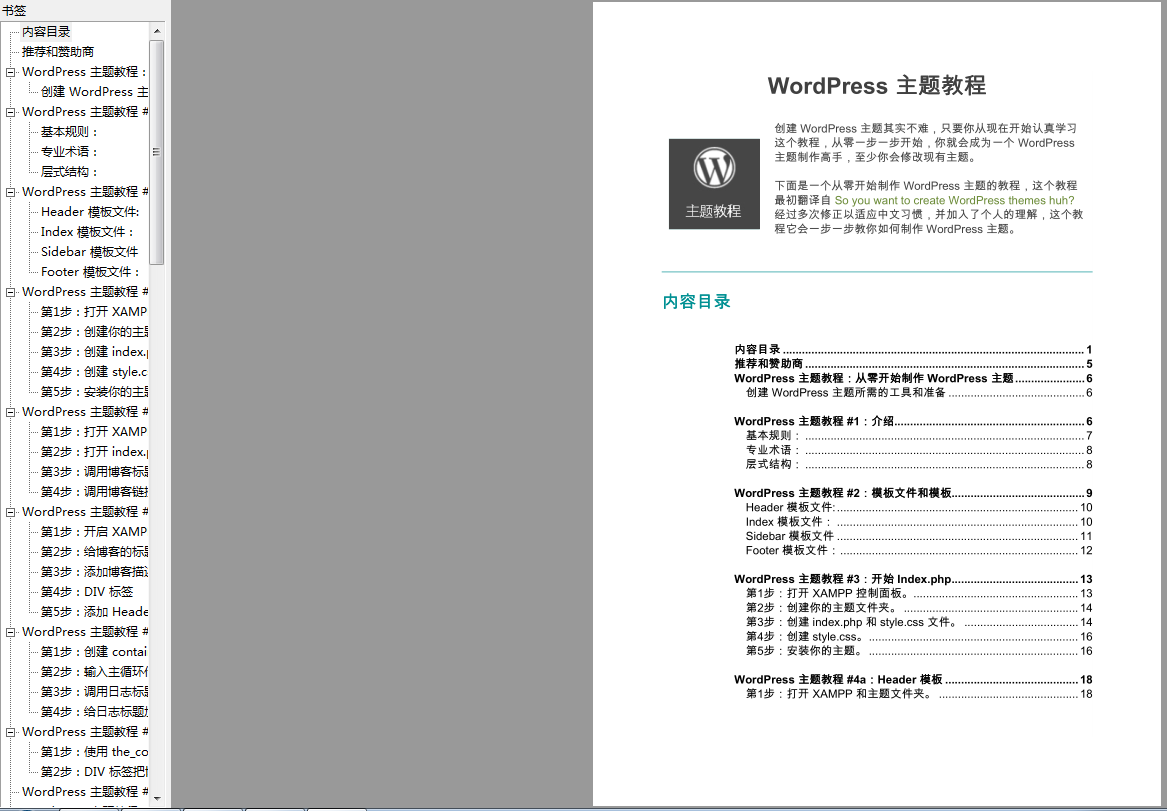Collapse the bookmark group containing 基本规则：
Image resolution: width=1167 pixels, height=811 pixels.
[10, 112]
